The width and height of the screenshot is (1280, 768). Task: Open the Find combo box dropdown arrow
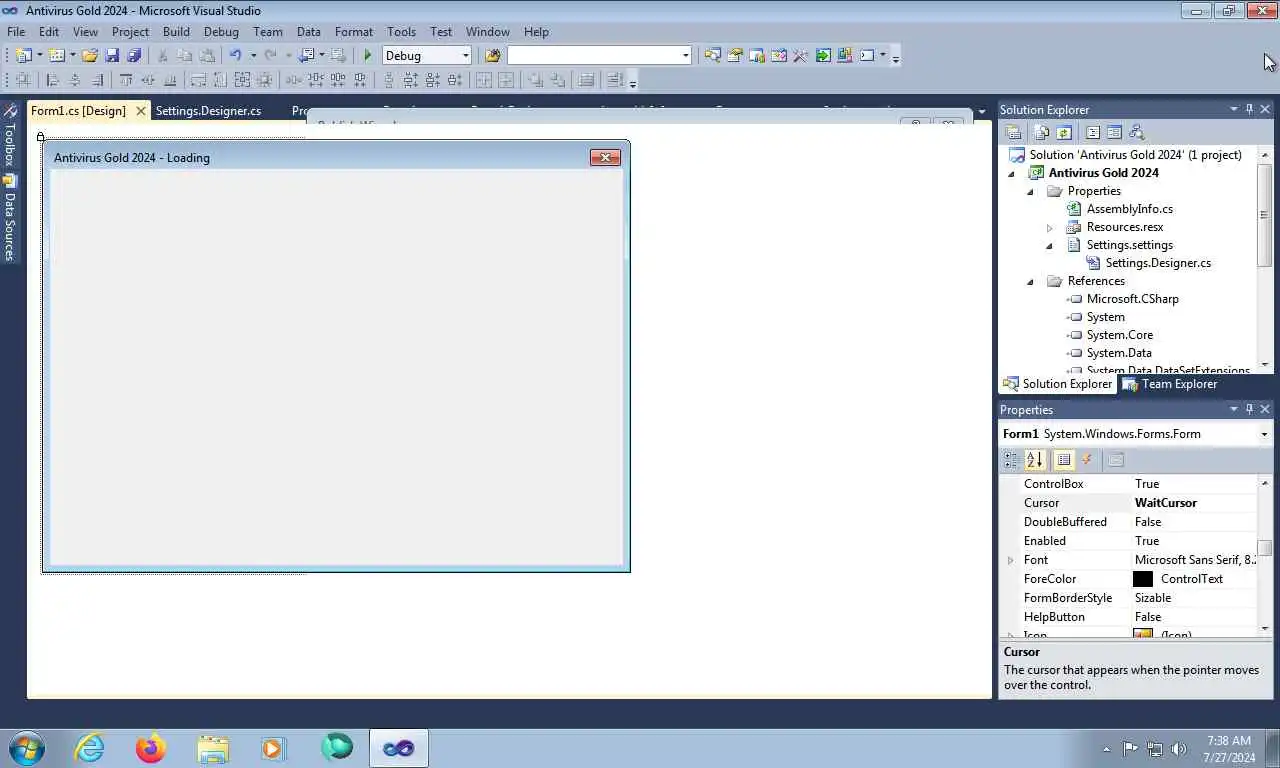tap(685, 56)
